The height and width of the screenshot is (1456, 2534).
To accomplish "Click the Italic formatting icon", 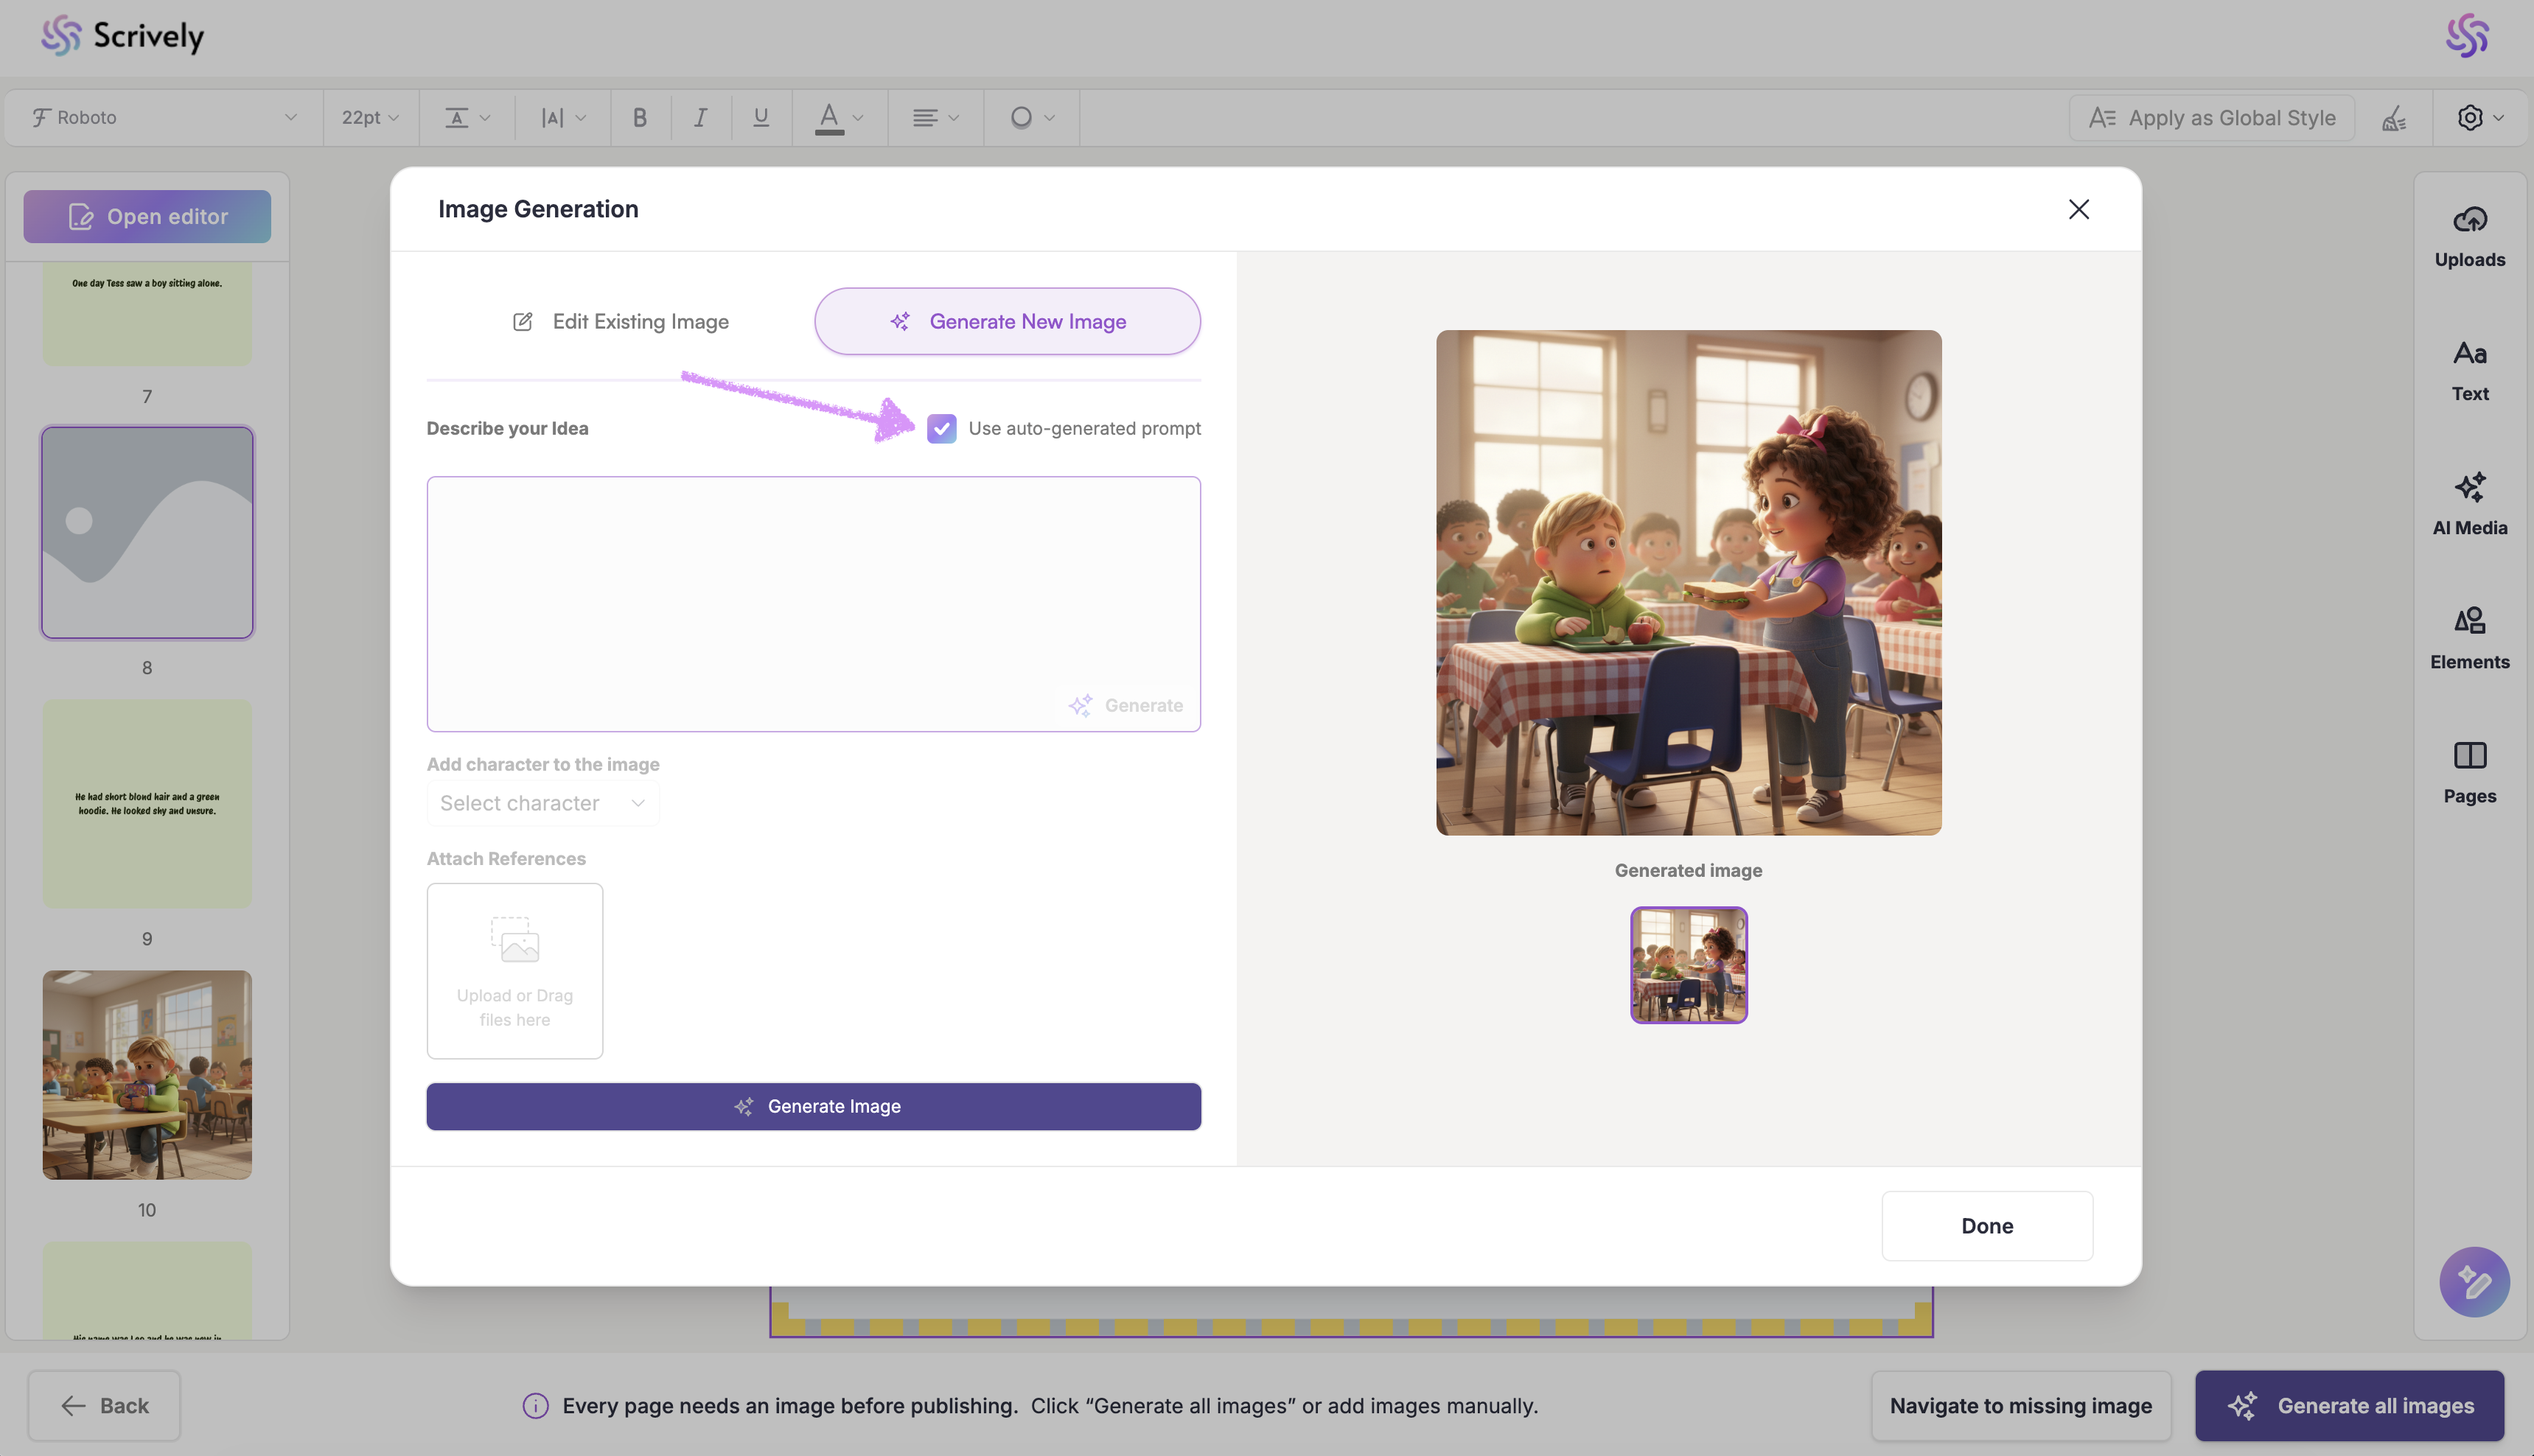I will pos(700,118).
